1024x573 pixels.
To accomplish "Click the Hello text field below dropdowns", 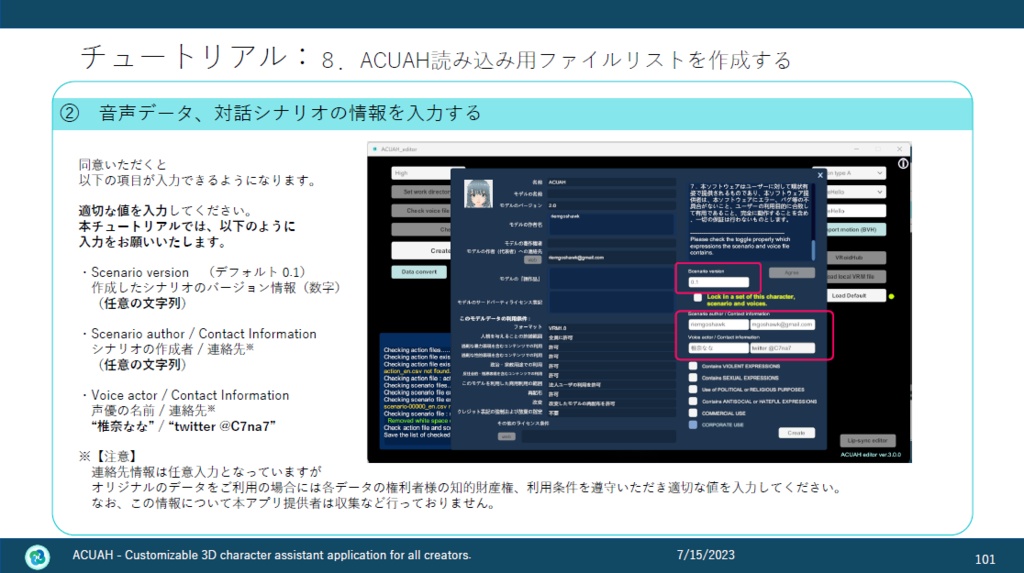I will [856, 211].
